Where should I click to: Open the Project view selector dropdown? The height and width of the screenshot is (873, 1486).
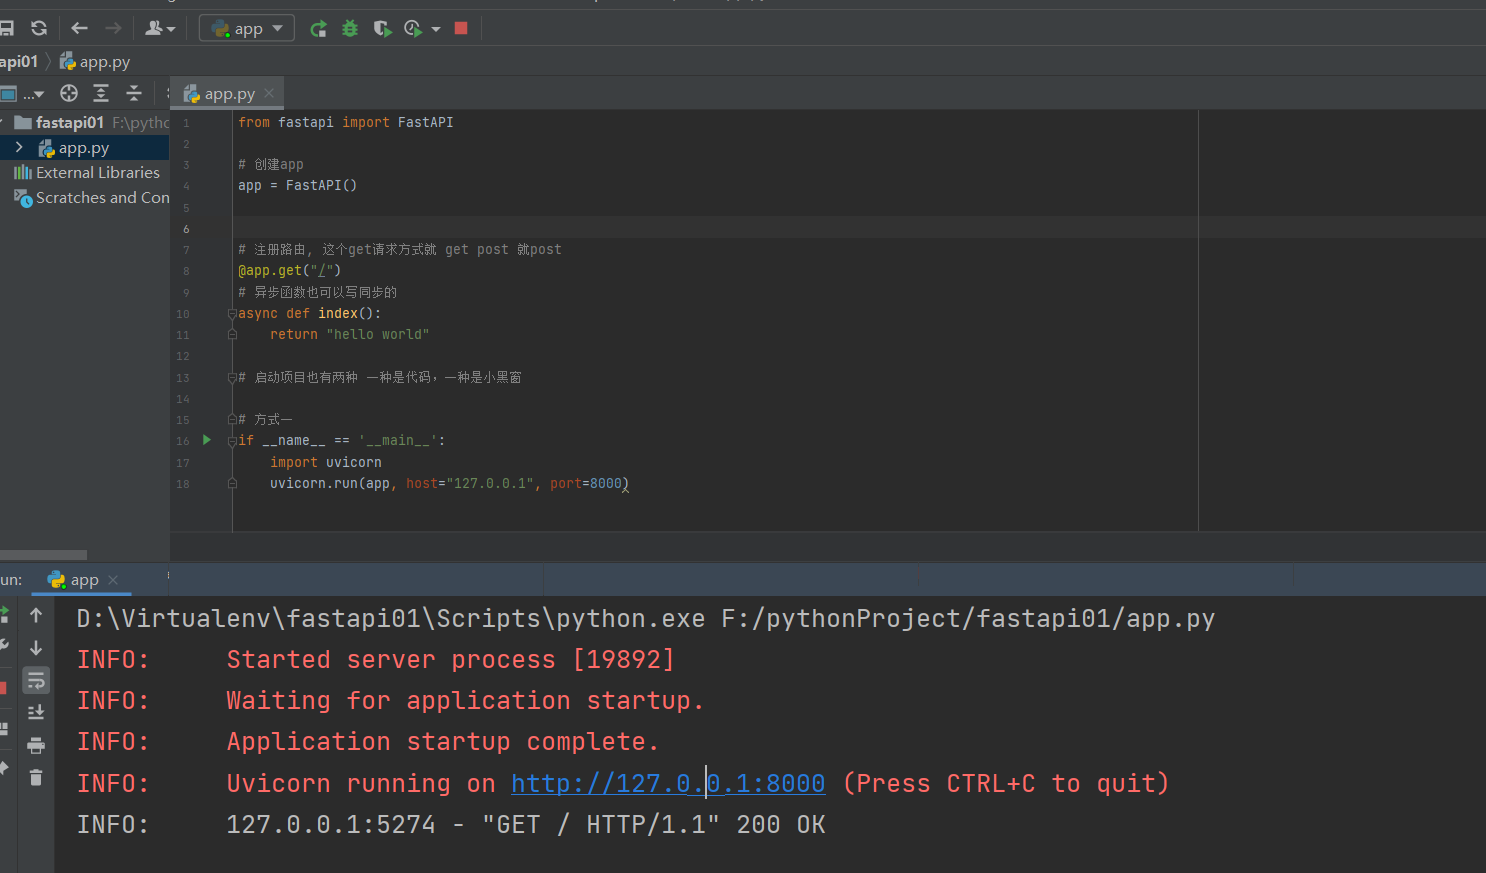[24, 94]
